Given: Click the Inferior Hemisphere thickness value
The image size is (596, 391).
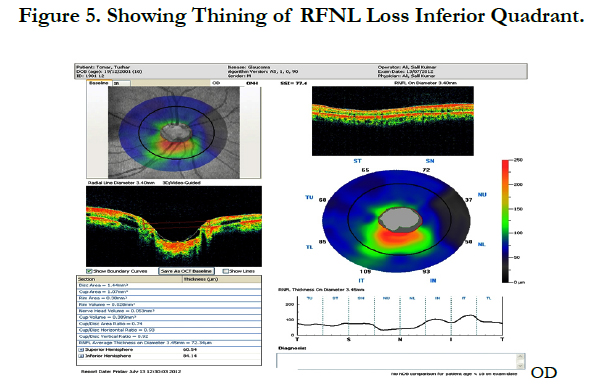Looking at the screenshot, I should coord(189,356).
